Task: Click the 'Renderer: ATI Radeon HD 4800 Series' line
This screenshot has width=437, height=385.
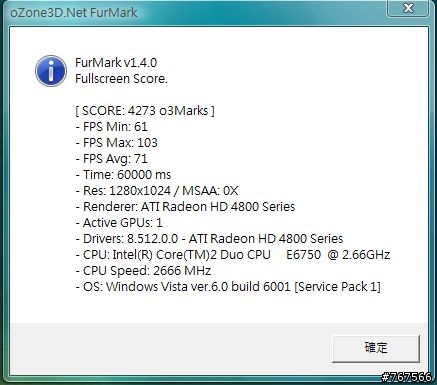Action: tap(185, 207)
